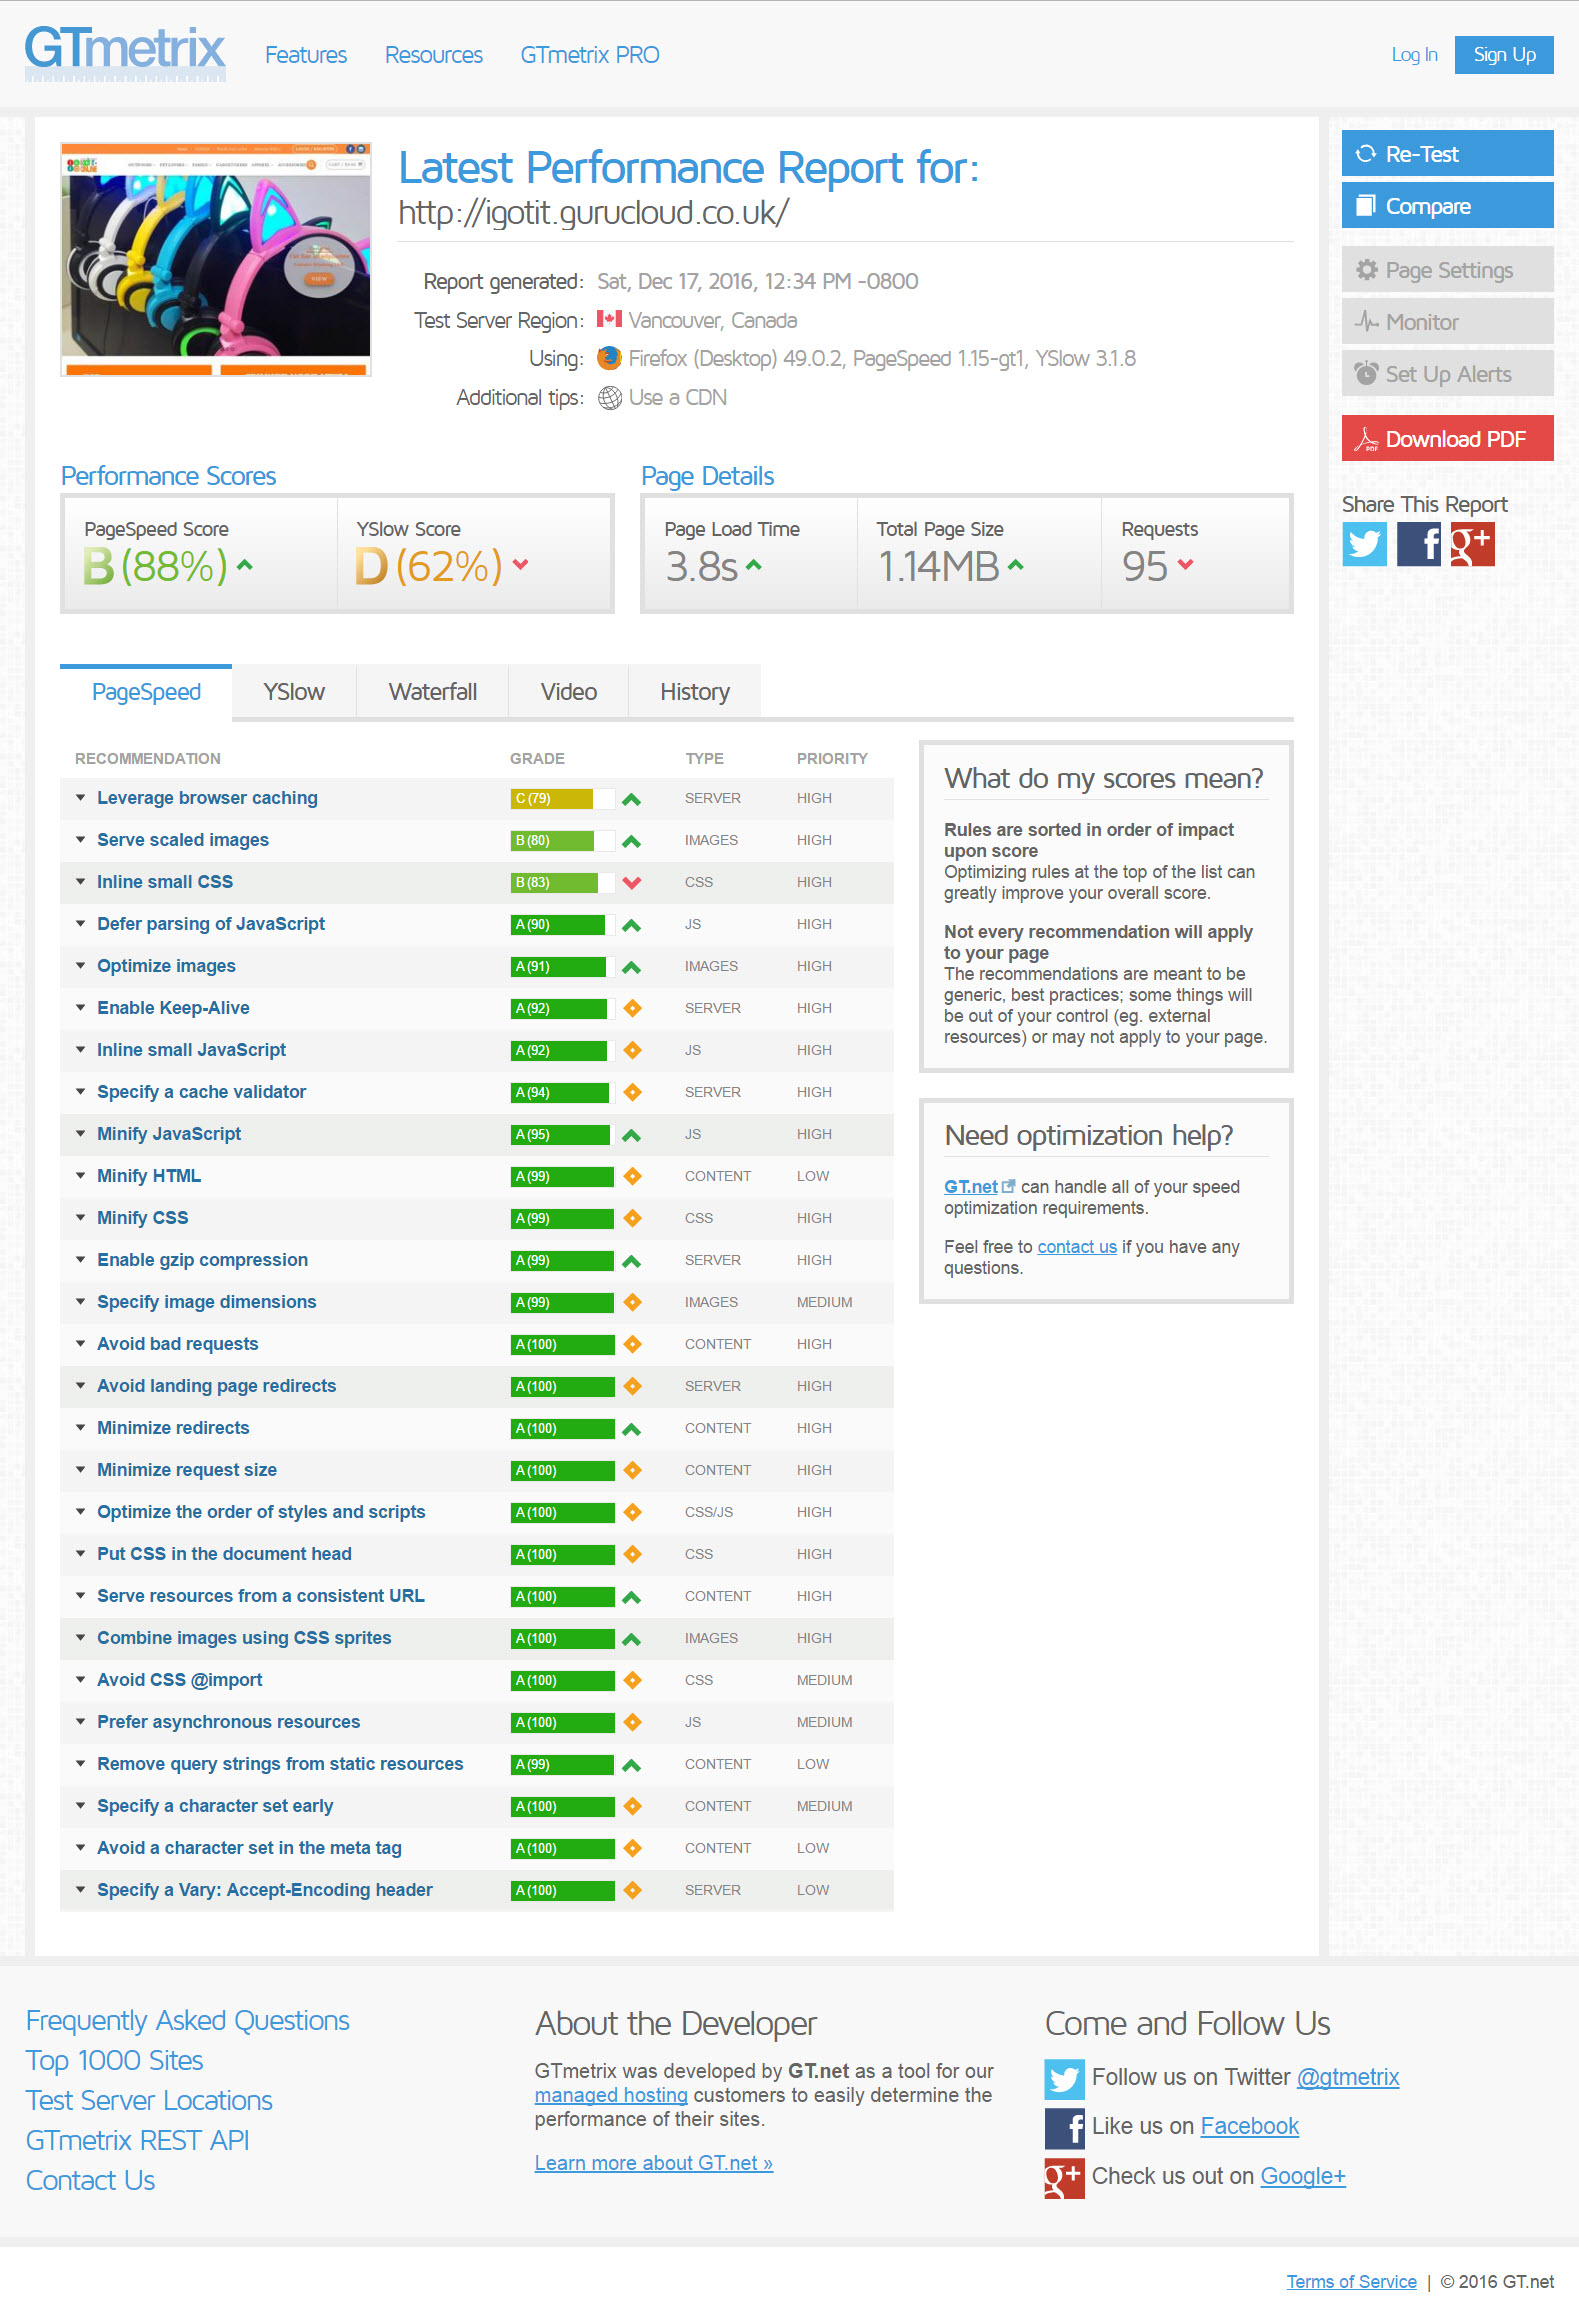The image size is (1579, 2317).
Task: Expand Defer parsing of JavaScript row
Action: point(477,924)
